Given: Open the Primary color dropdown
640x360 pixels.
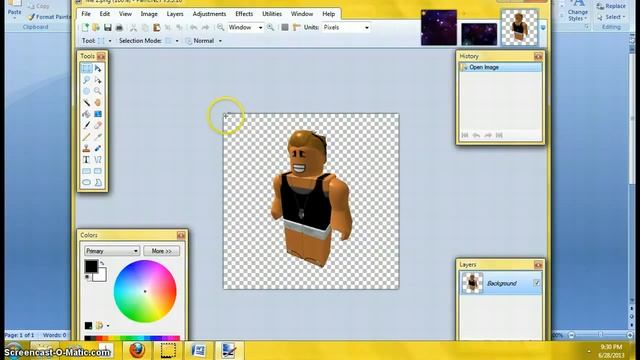Looking at the screenshot, I should tap(112, 251).
